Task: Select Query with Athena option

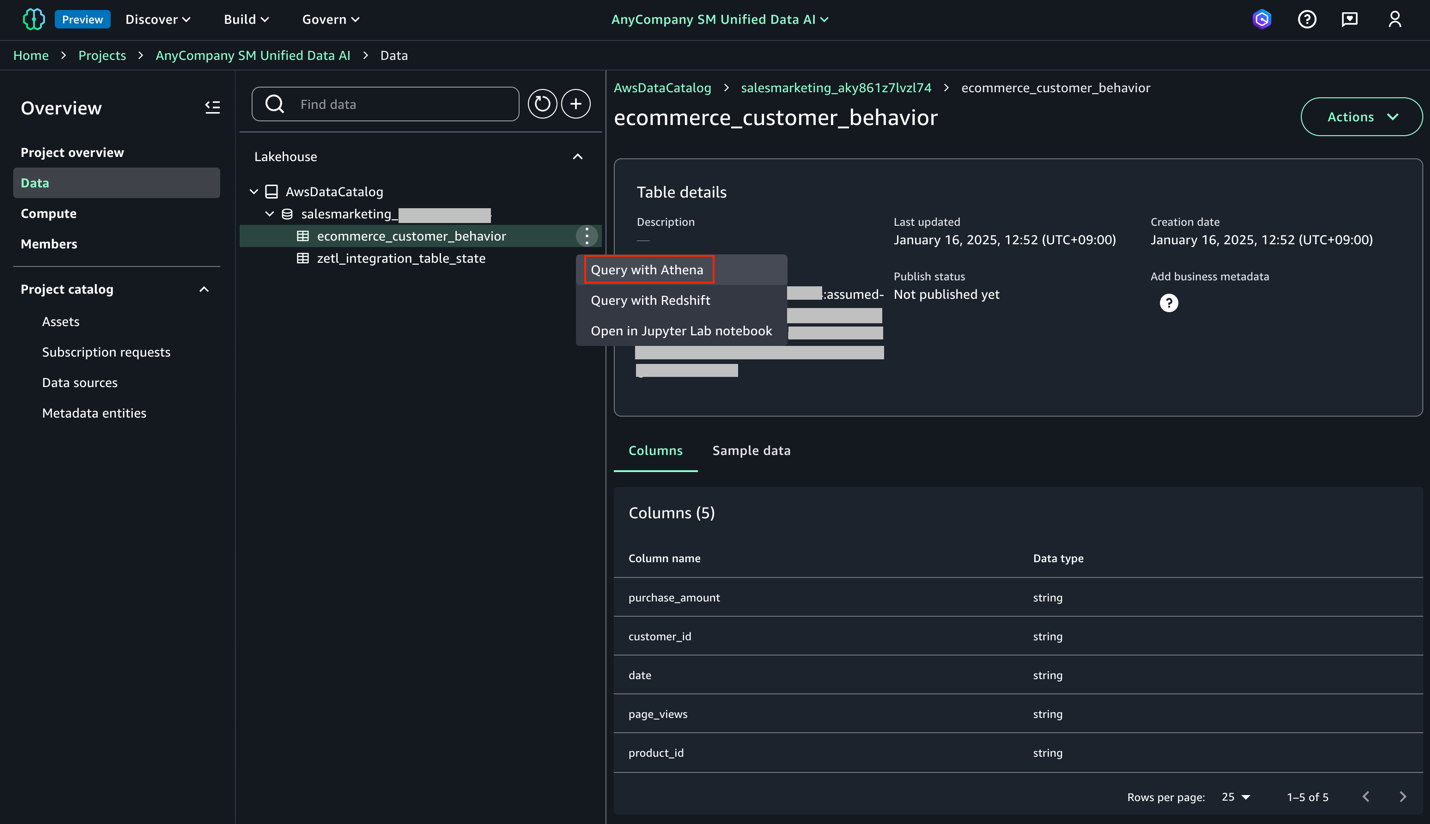Action: [648, 269]
